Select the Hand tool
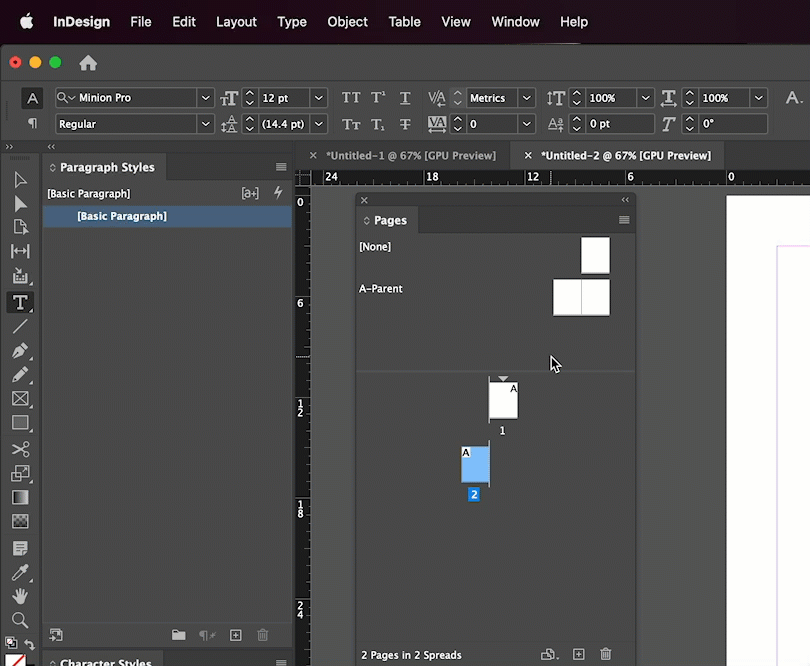 (x=20, y=596)
